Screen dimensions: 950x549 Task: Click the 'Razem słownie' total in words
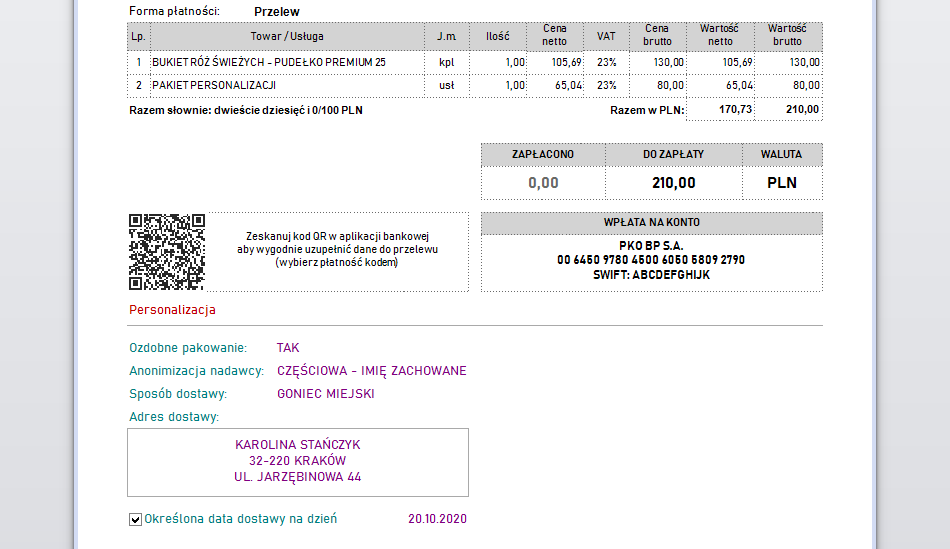[246, 110]
